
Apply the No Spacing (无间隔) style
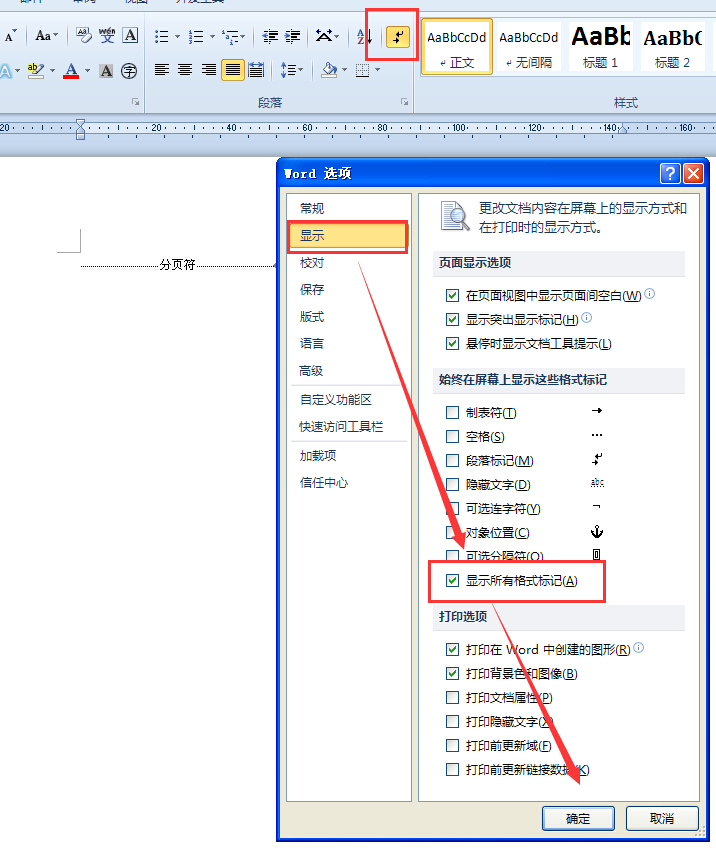point(529,47)
